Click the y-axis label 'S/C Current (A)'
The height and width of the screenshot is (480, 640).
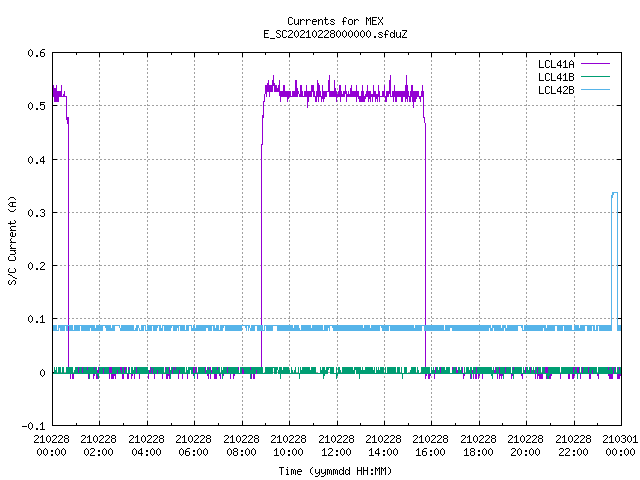(x=12, y=241)
